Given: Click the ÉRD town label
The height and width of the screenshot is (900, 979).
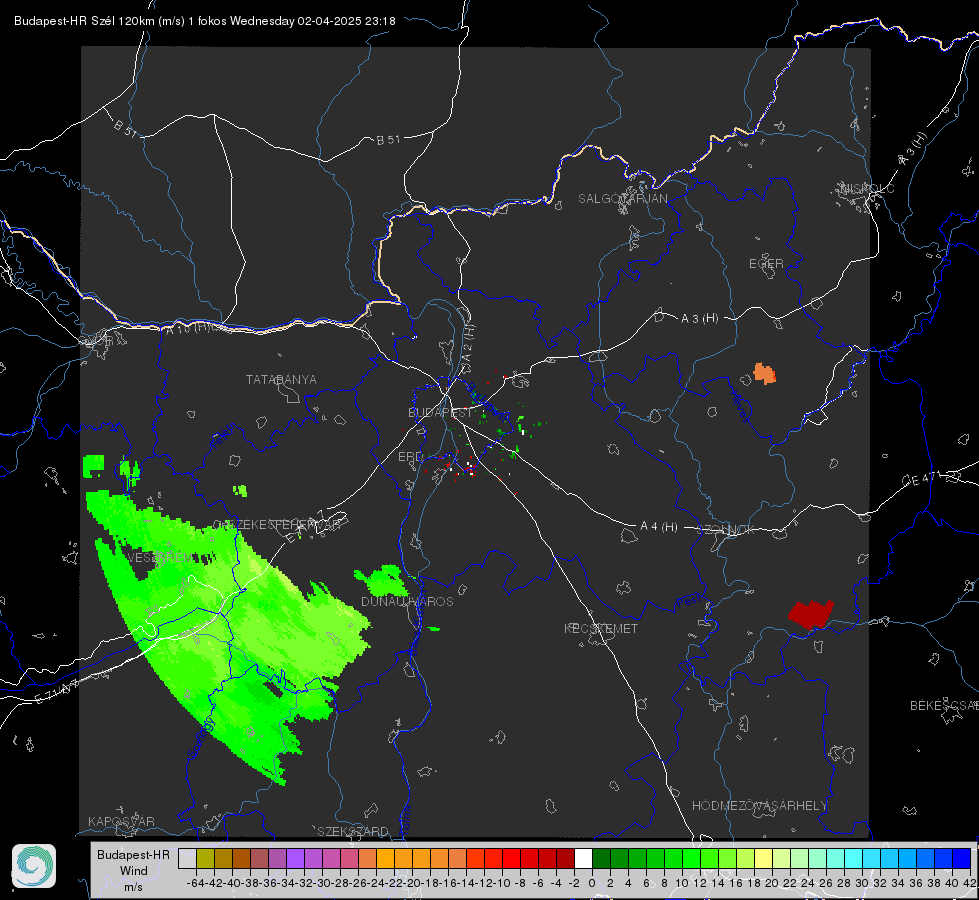Looking at the screenshot, I should [410, 457].
